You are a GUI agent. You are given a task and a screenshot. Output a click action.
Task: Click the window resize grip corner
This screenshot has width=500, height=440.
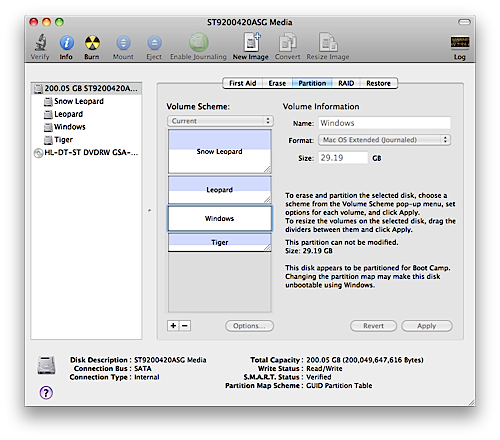click(471, 402)
